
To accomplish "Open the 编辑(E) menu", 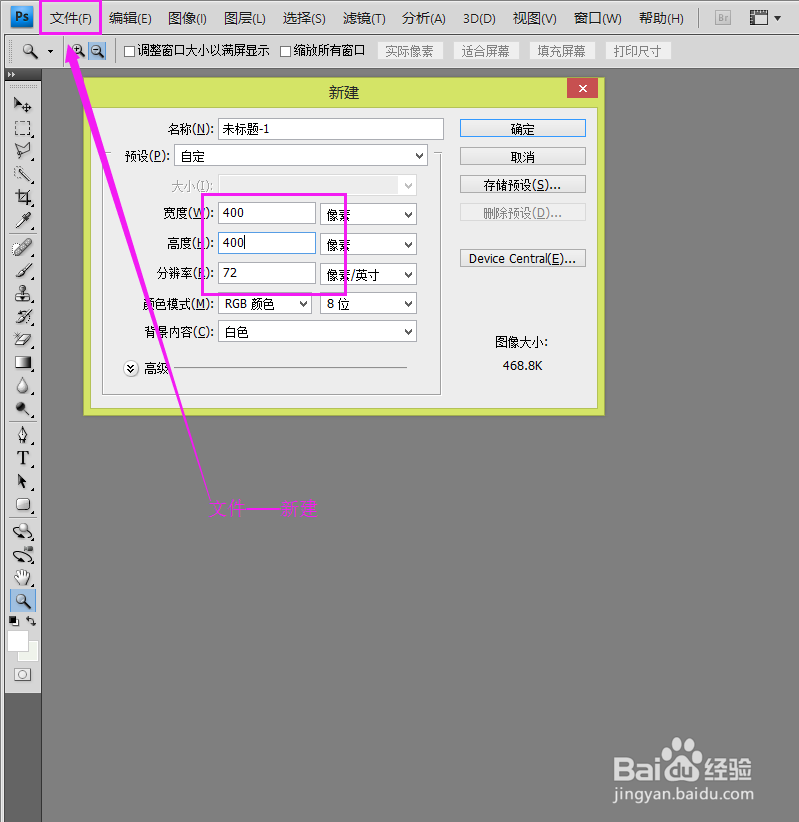I will 130,18.
